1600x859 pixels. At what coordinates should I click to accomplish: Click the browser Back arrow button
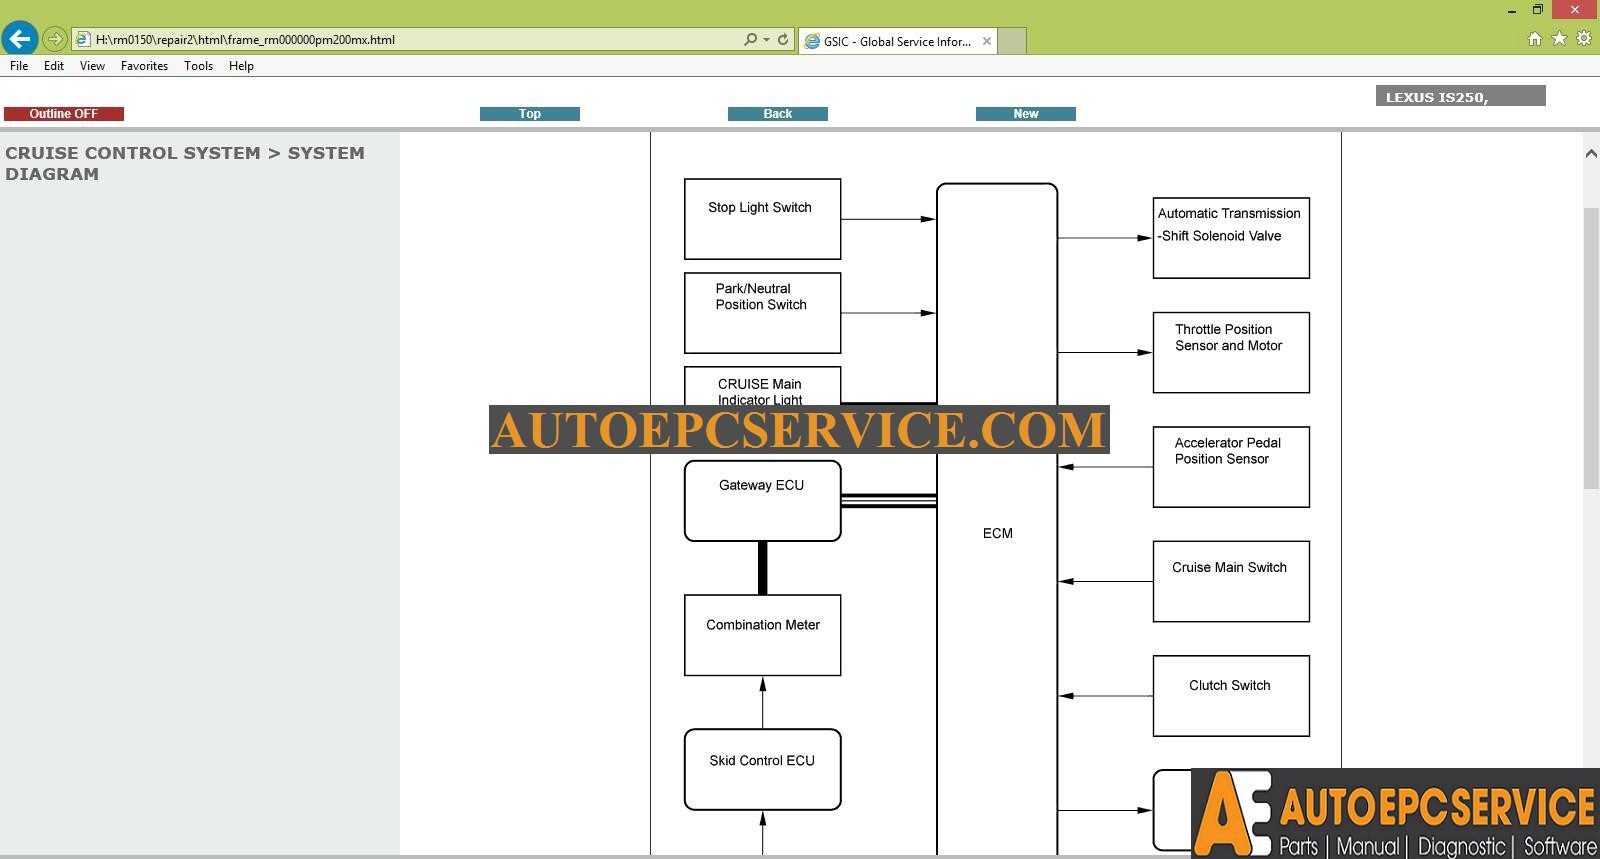[x=19, y=39]
